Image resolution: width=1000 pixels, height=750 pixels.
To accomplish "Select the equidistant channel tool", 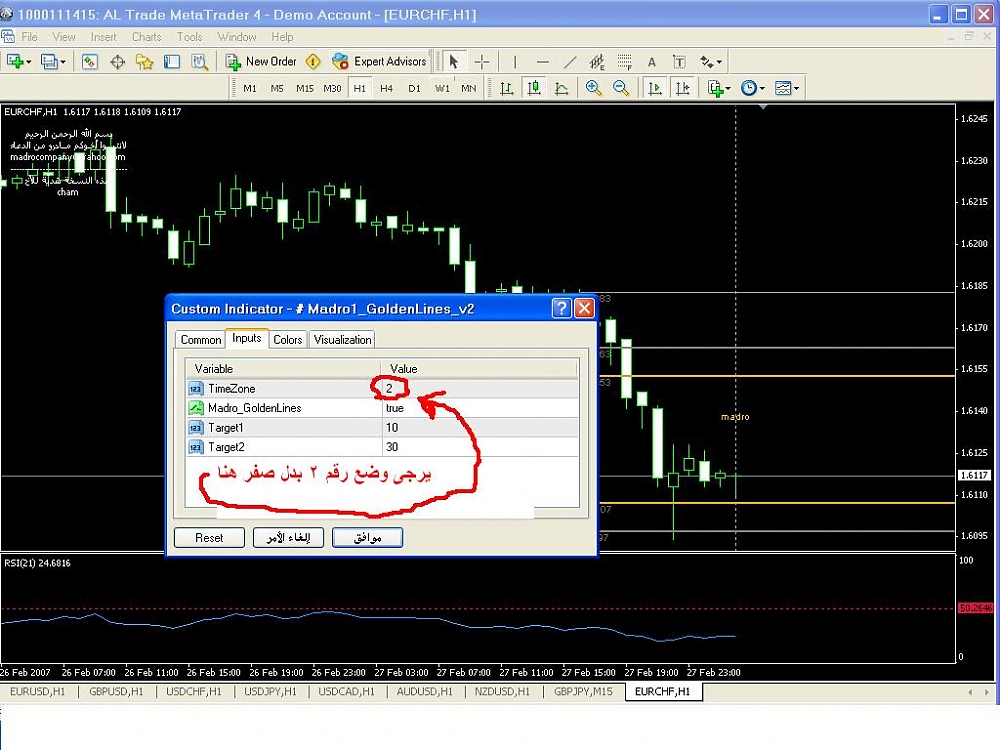I will coord(597,62).
